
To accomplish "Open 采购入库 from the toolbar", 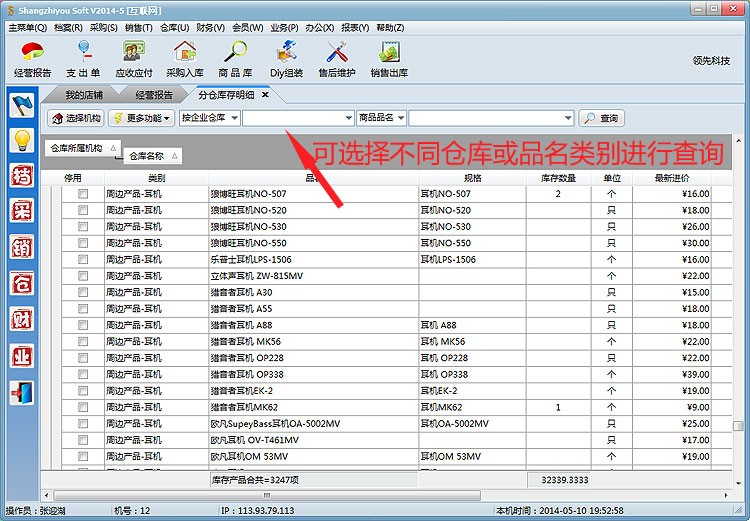I will point(184,58).
